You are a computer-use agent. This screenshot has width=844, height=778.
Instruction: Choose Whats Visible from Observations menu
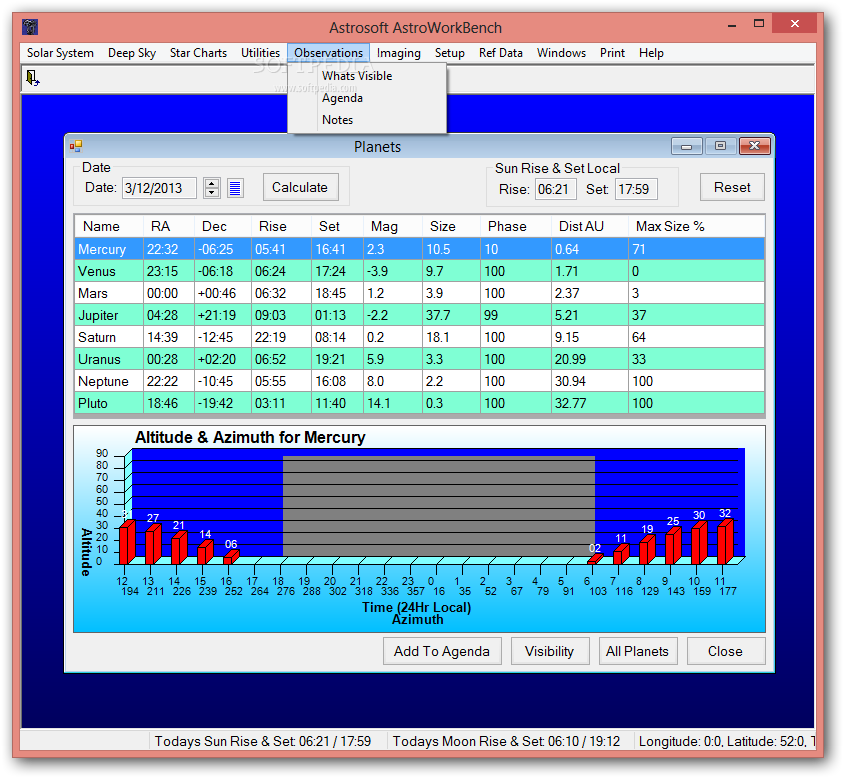click(x=367, y=76)
